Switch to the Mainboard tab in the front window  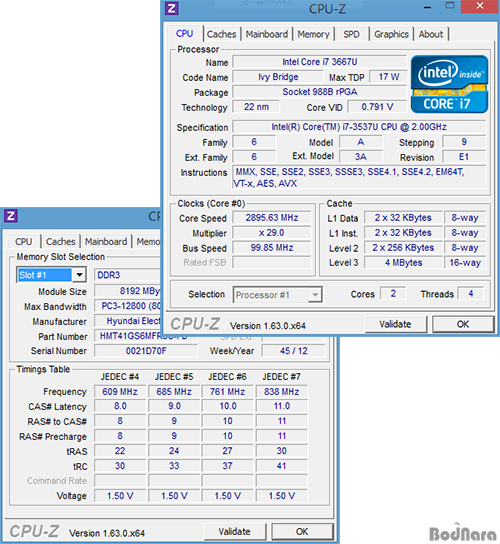tap(266, 34)
